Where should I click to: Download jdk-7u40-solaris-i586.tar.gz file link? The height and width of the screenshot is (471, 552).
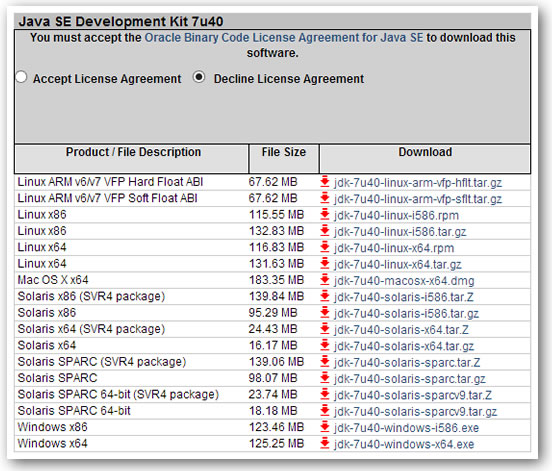coord(406,313)
